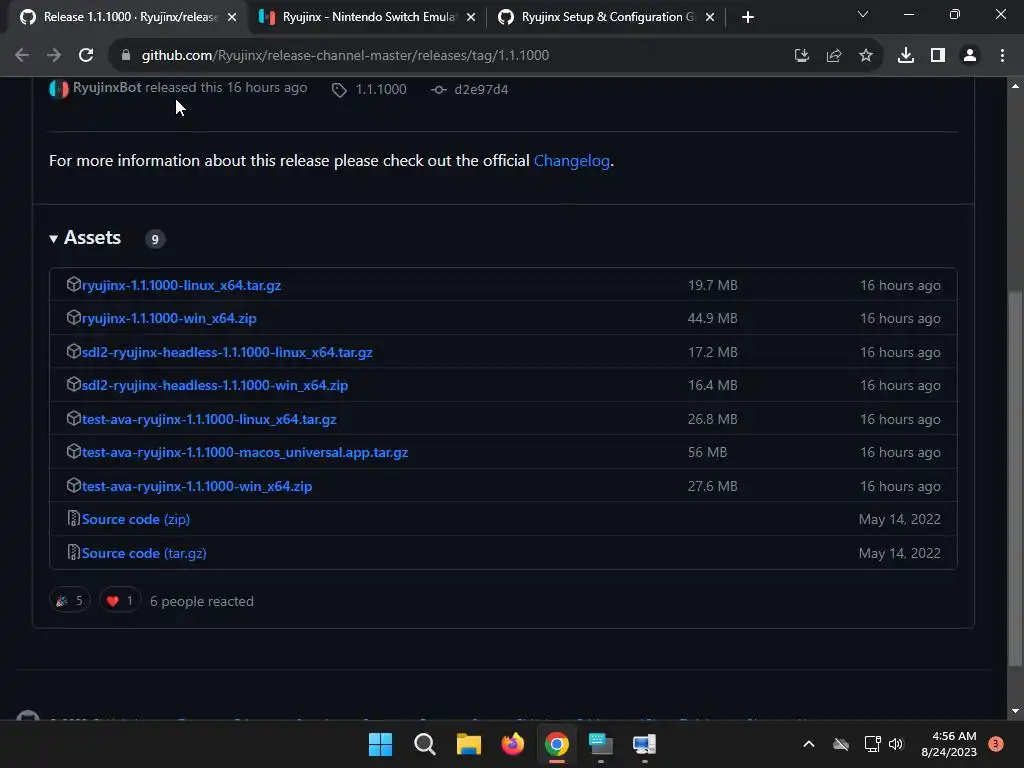Download test-ava-ryujinx linux_x64.tar.gz
Image resolution: width=1024 pixels, height=768 pixels.
click(209, 419)
